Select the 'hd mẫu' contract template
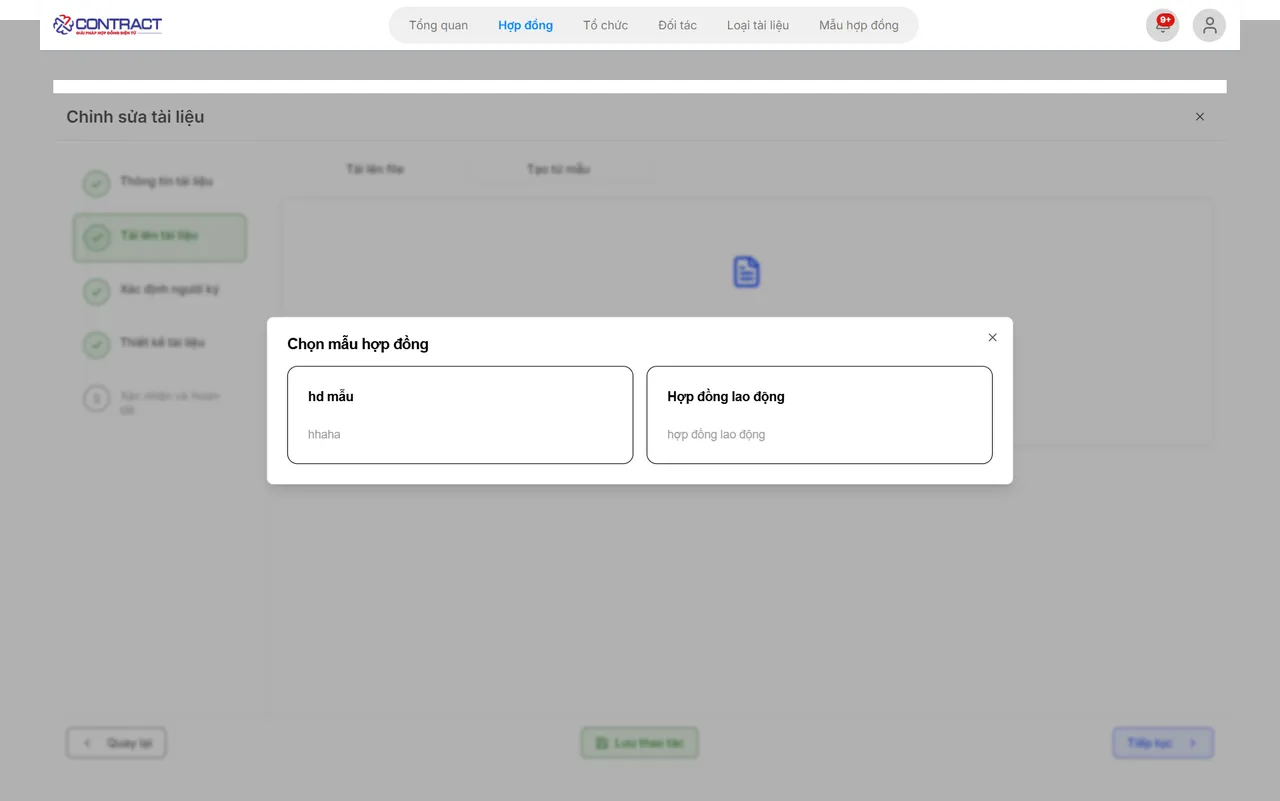The image size is (1280, 801). pyautogui.click(x=460, y=414)
